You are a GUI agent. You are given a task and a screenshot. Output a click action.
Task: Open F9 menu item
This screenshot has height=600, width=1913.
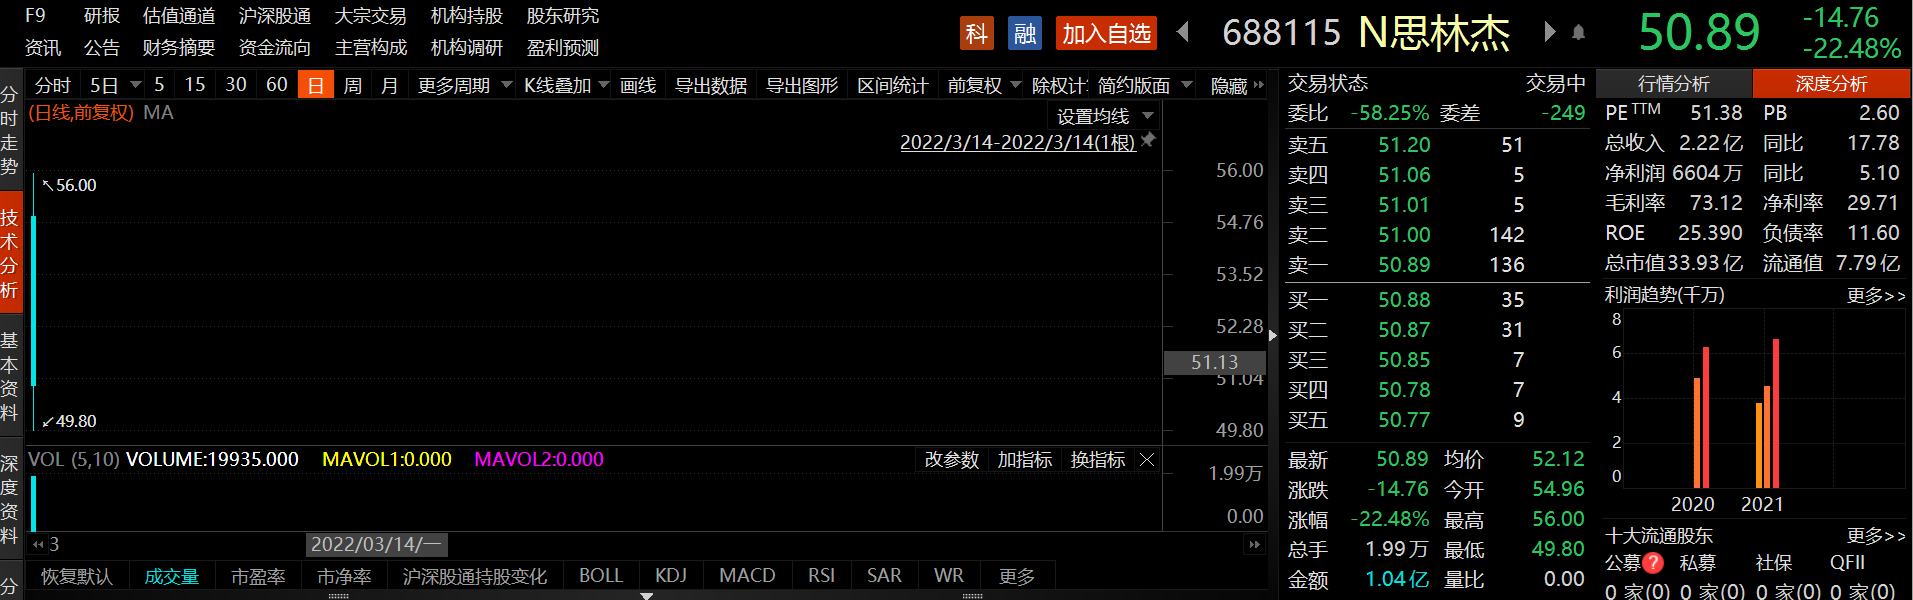36,16
